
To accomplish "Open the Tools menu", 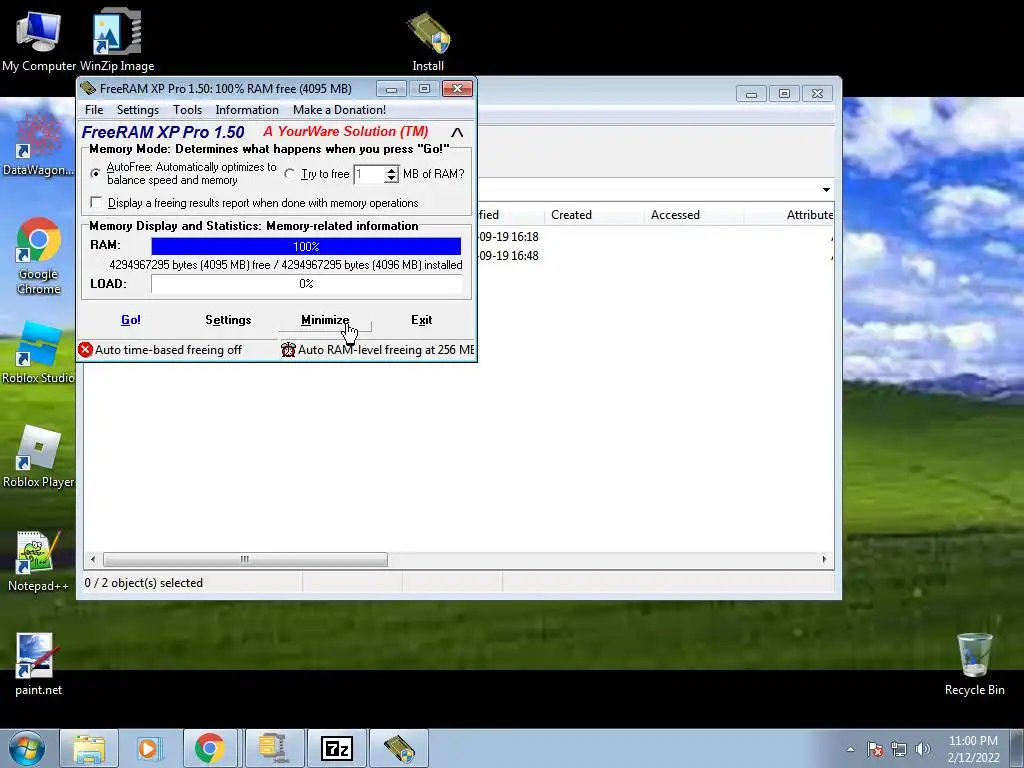I will (x=187, y=110).
